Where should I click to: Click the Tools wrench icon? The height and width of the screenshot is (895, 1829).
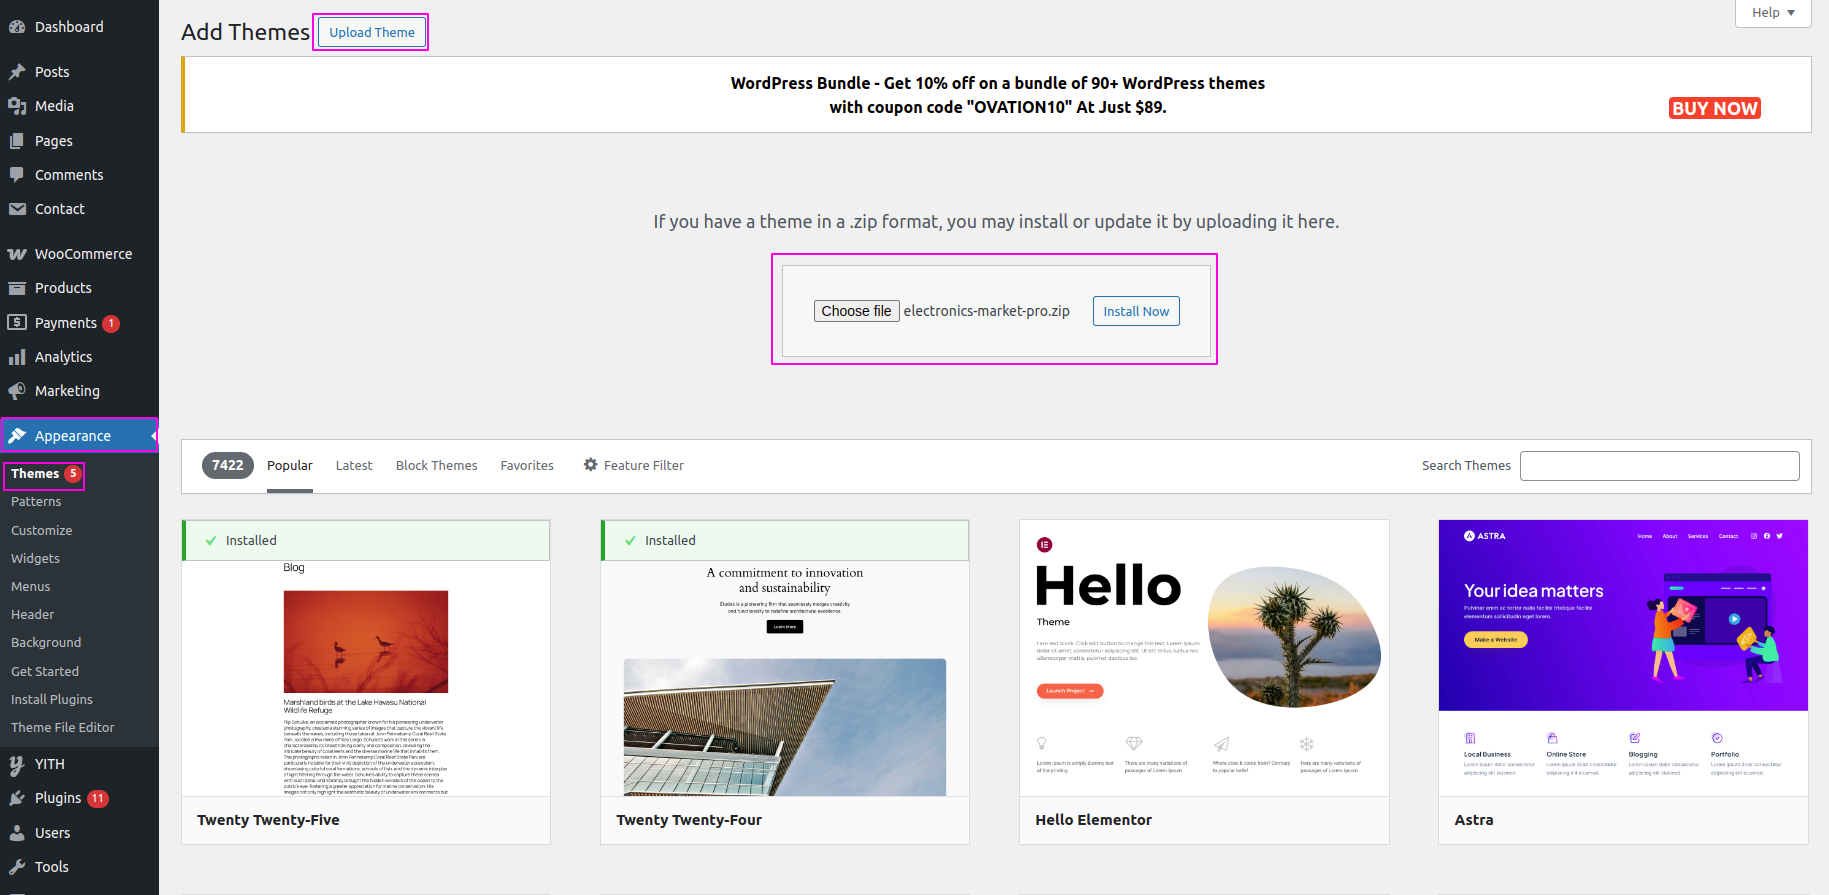coord(17,867)
